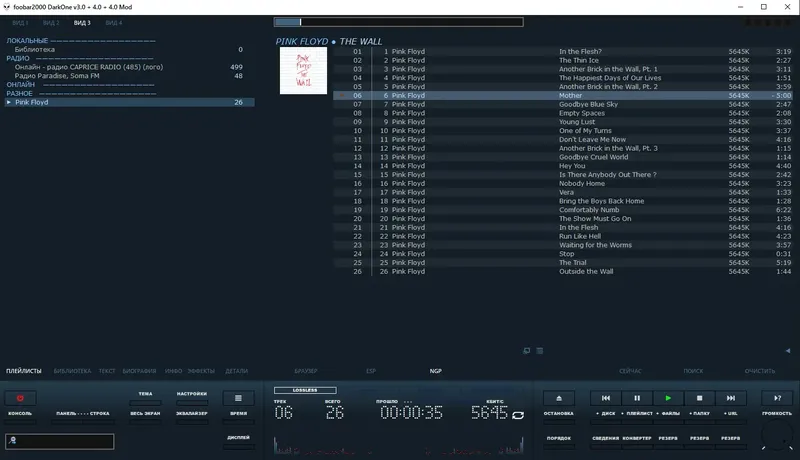Switch to the ВИД 1 view tab
Image resolution: width=800 pixels, height=460 pixels.
pyautogui.click(x=20, y=23)
